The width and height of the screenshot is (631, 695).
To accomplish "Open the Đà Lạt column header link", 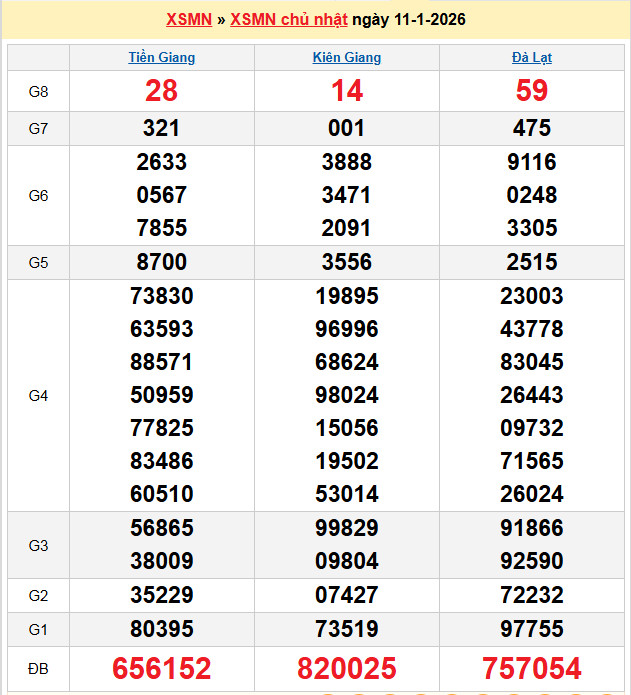I will [x=532, y=57].
